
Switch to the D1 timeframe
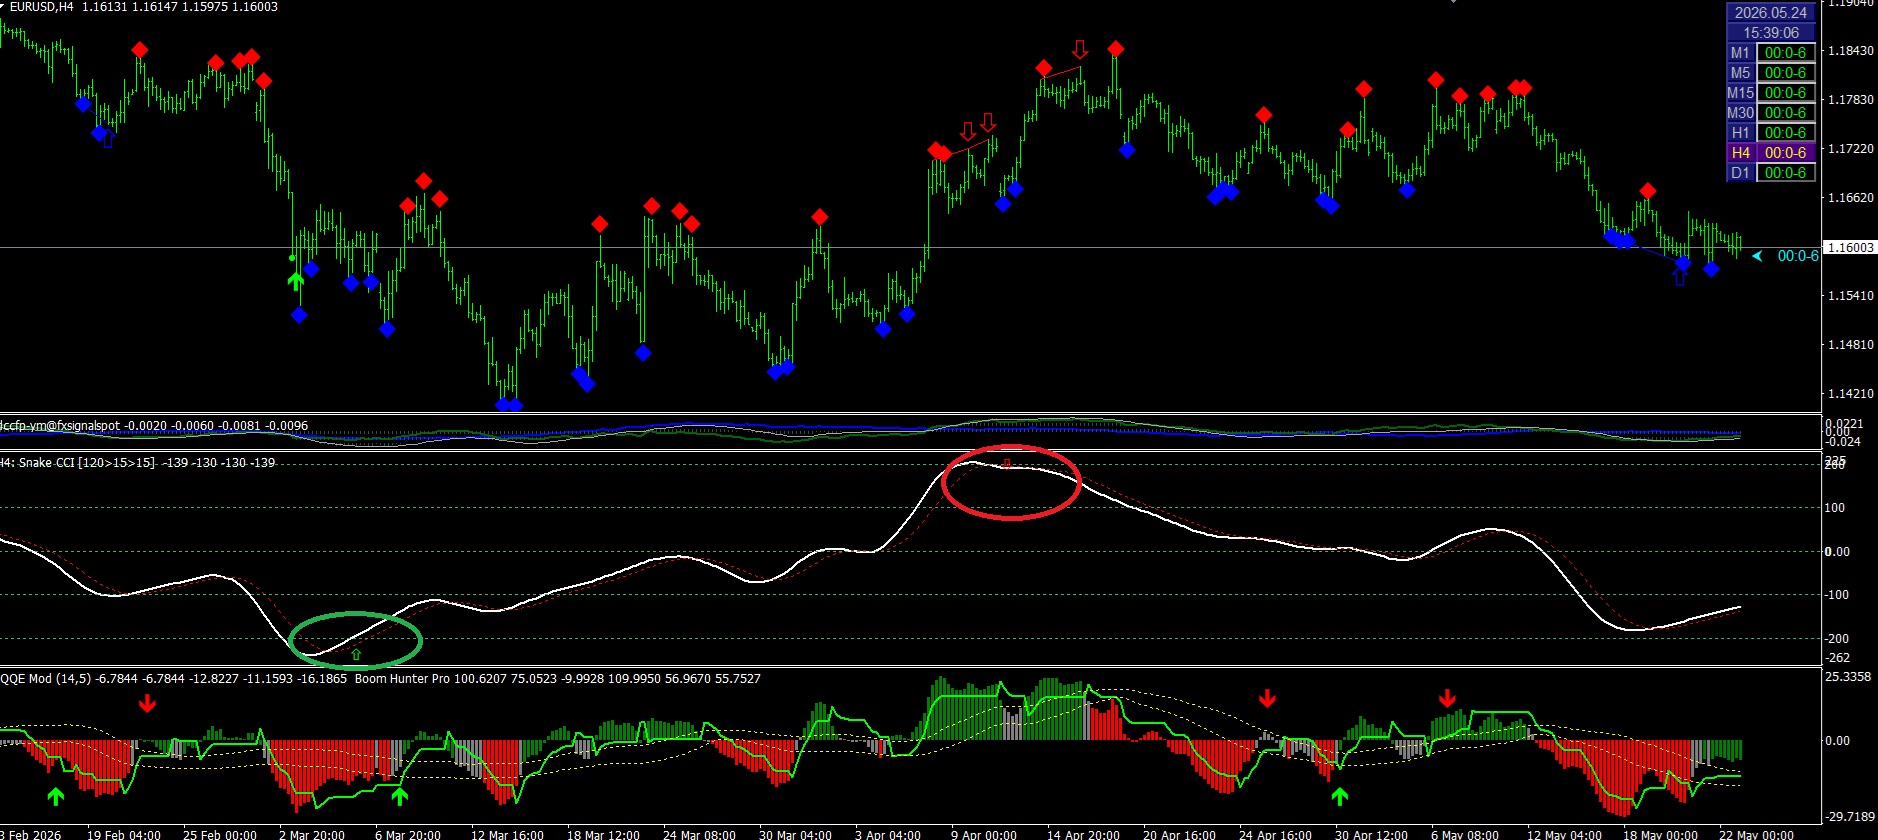click(x=1740, y=173)
